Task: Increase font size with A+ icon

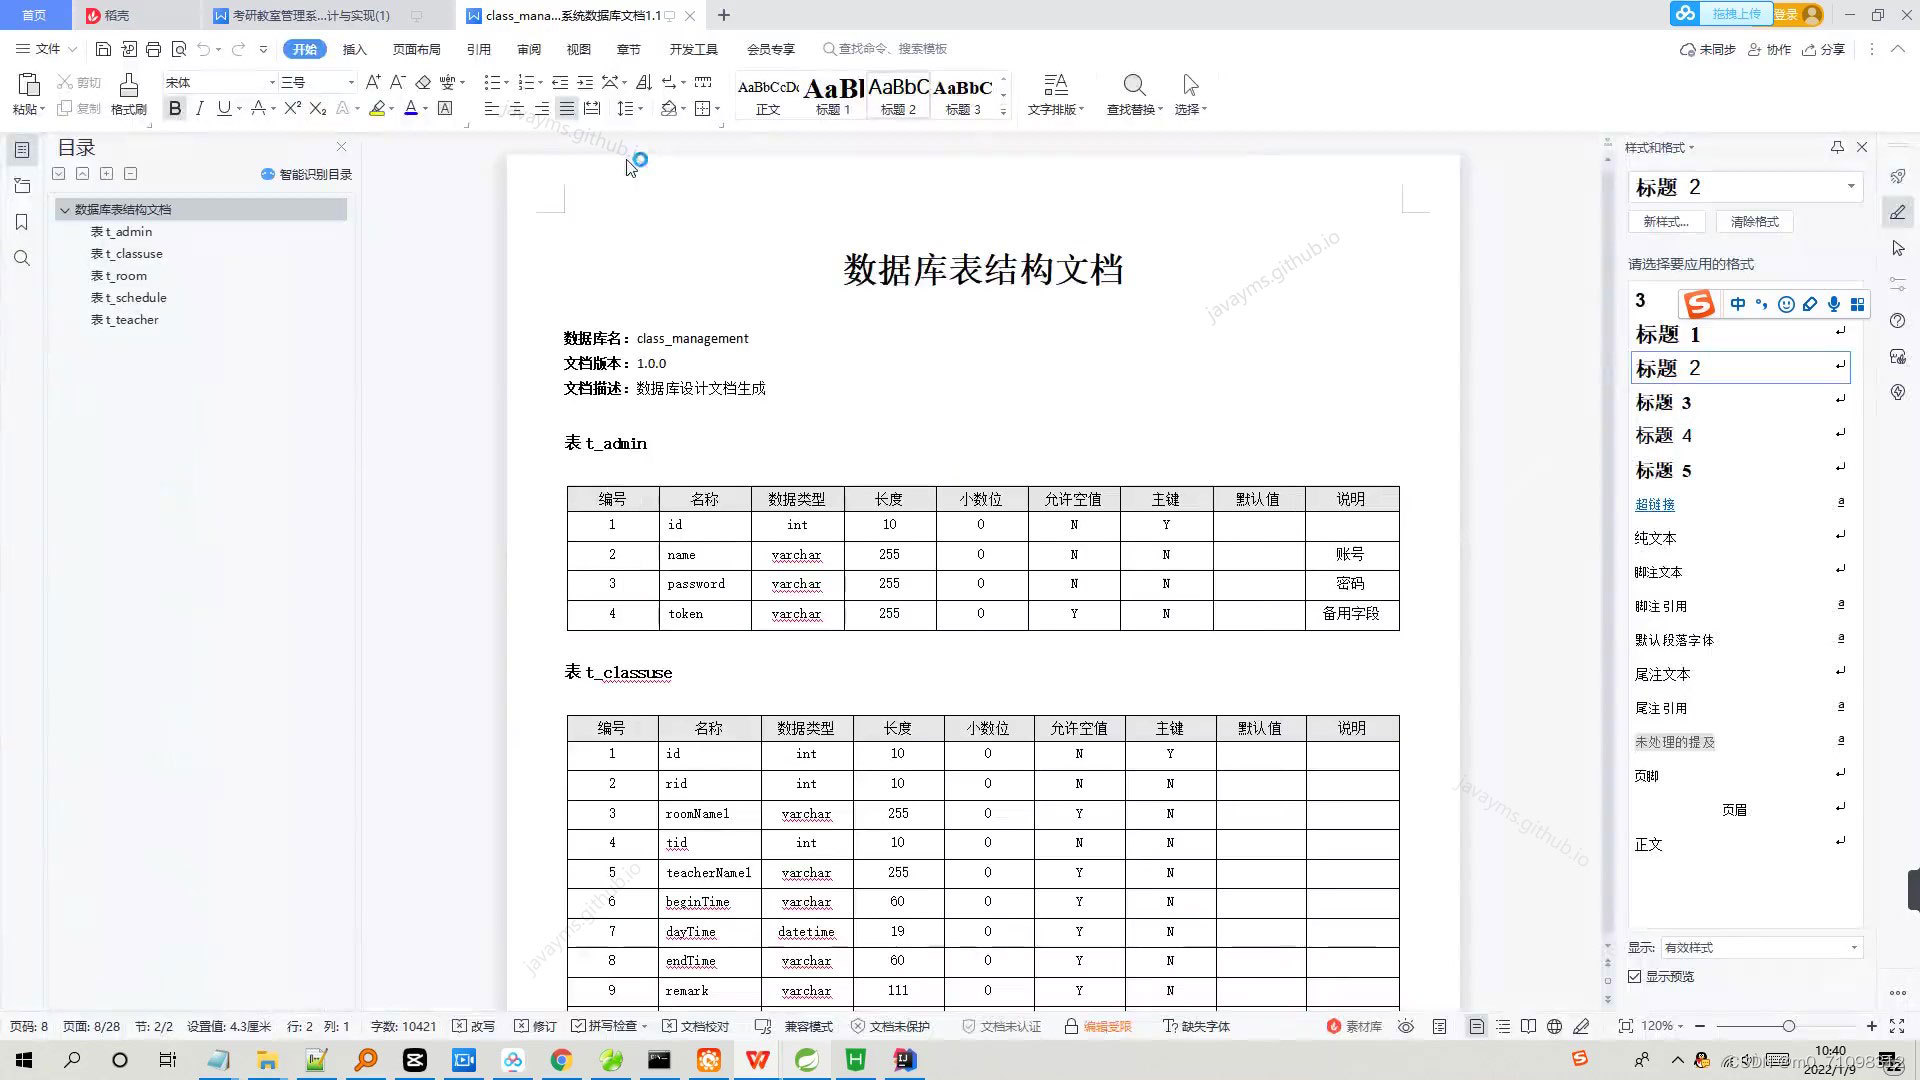Action: click(x=372, y=82)
